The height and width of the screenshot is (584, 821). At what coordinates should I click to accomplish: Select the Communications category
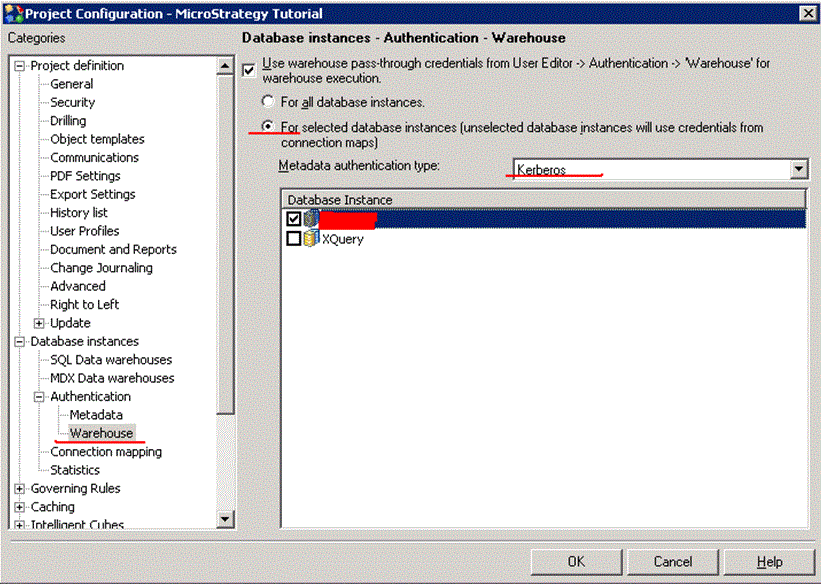(x=94, y=157)
